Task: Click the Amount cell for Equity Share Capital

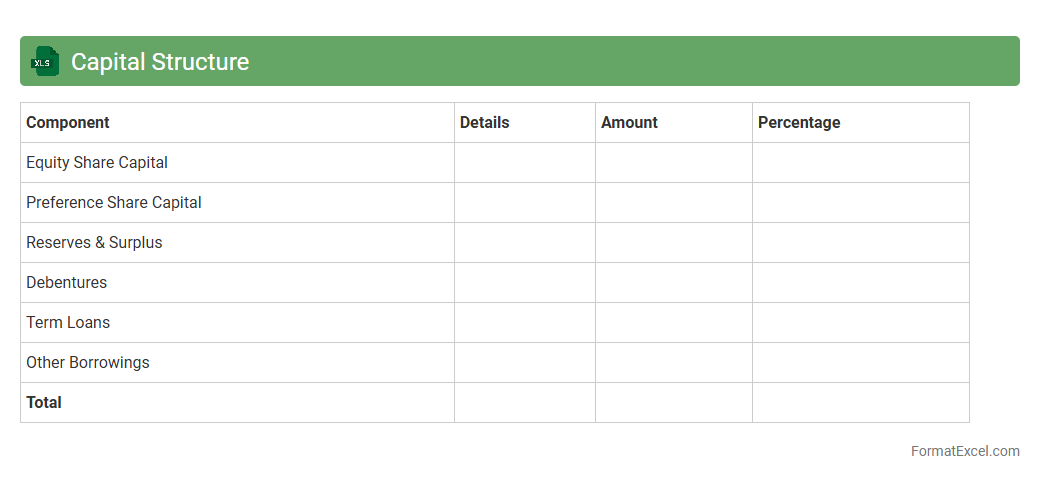Action: point(674,163)
